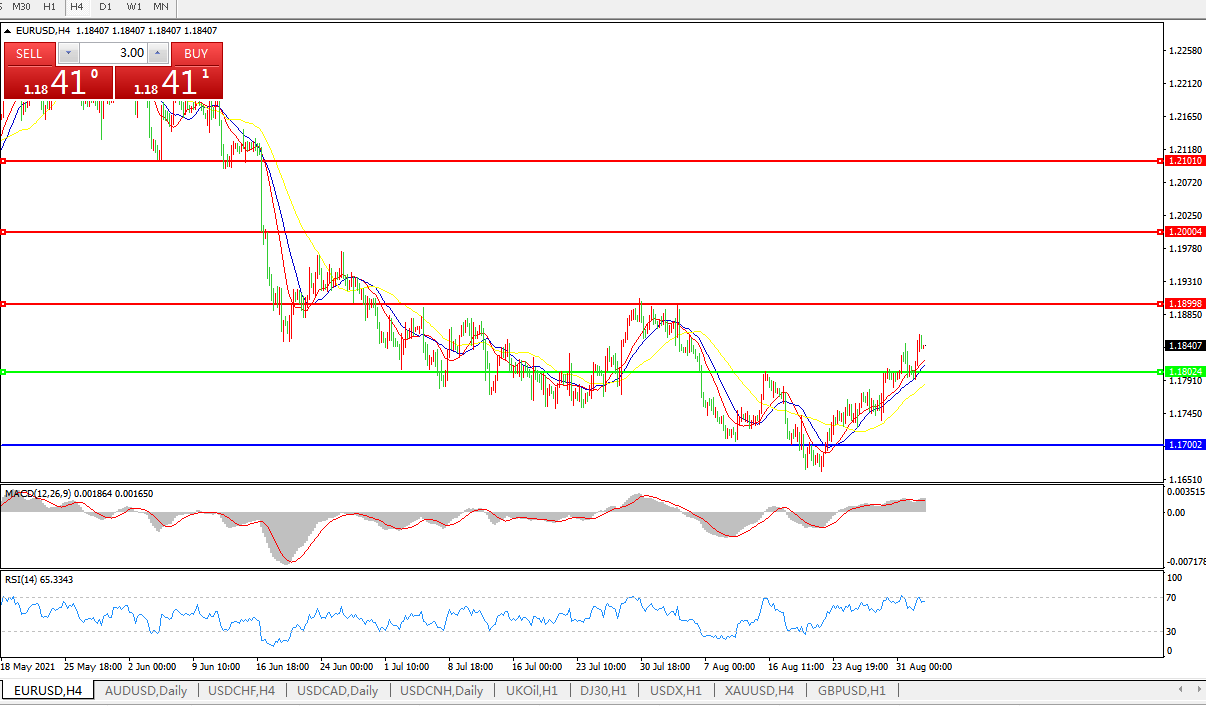The image size is (1206, 706).
Task: Decrease lot volume with down arrow
Action: pos(67,53)
